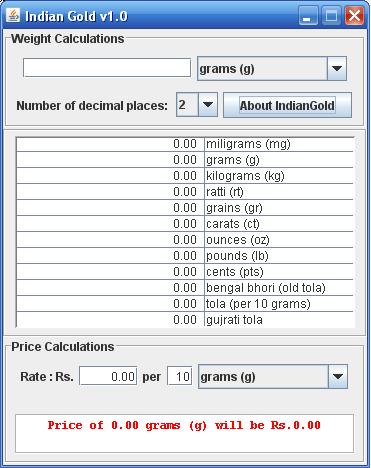Click the Rate Rs. amount field
Image resolution: width=371 pixels, height=468 pixels.
108,376
